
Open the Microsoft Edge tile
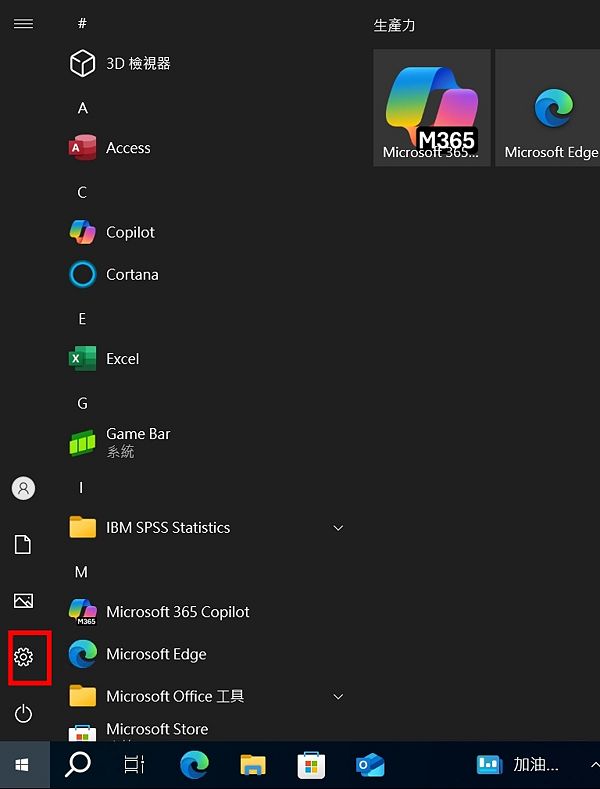click(550, 108)
